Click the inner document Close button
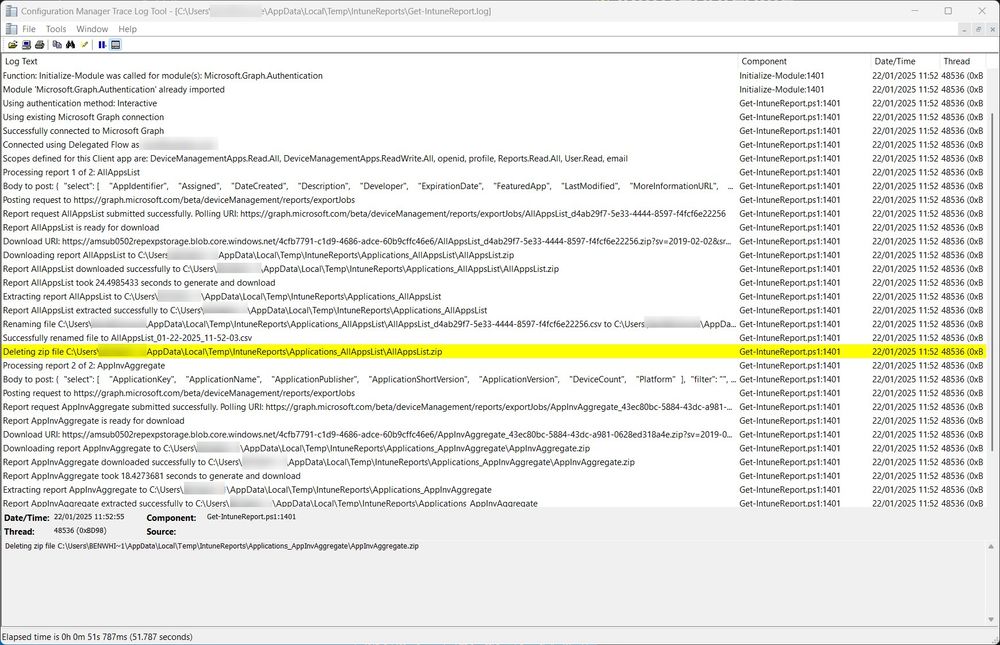 coord(992,29)
